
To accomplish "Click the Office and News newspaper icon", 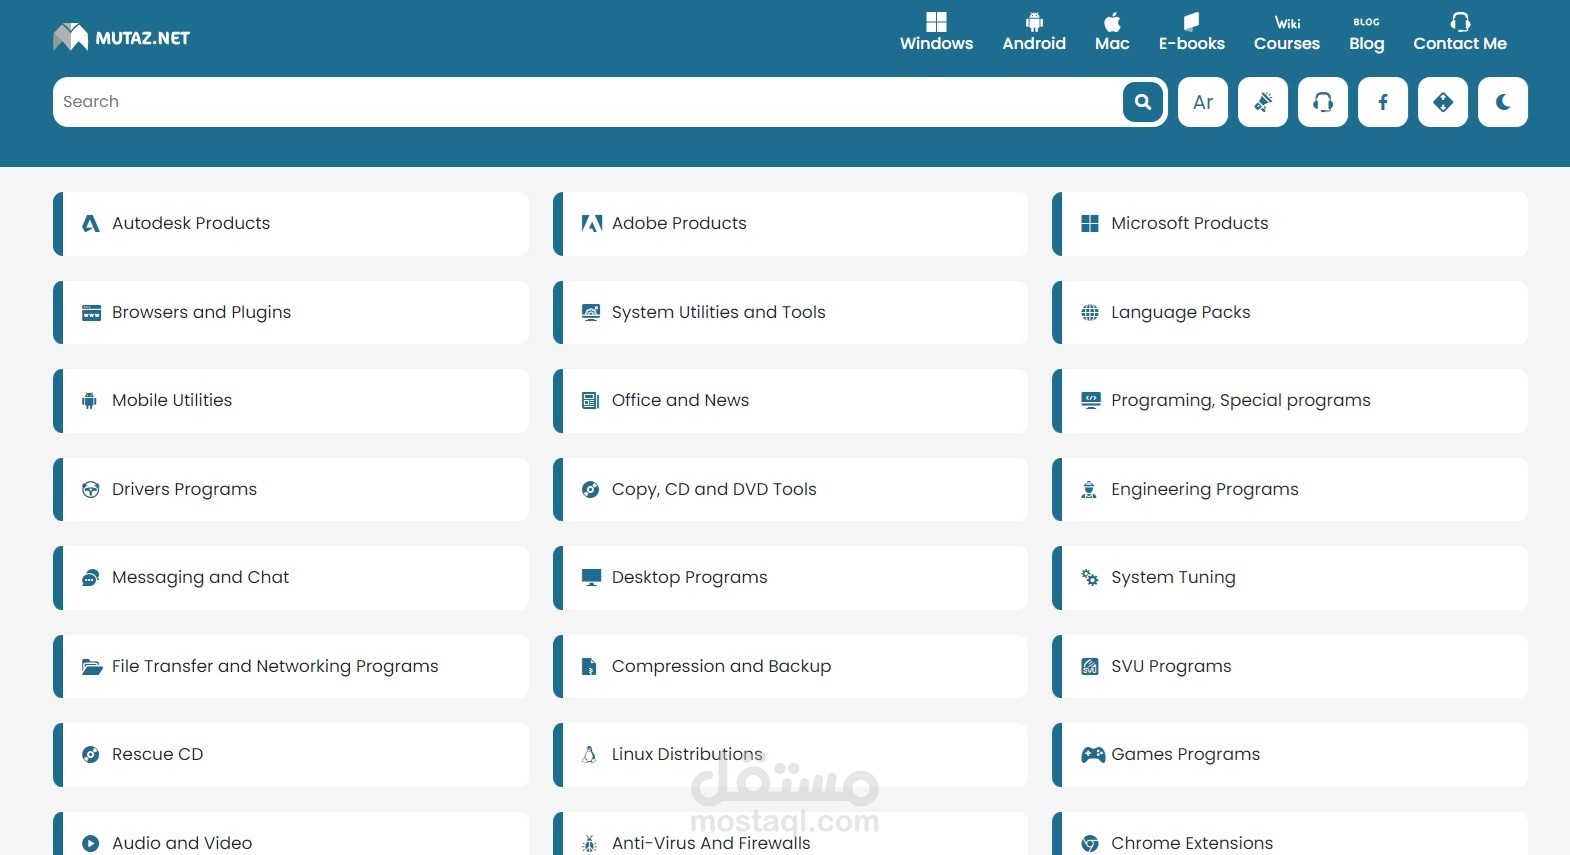I will tap(590, 401).
